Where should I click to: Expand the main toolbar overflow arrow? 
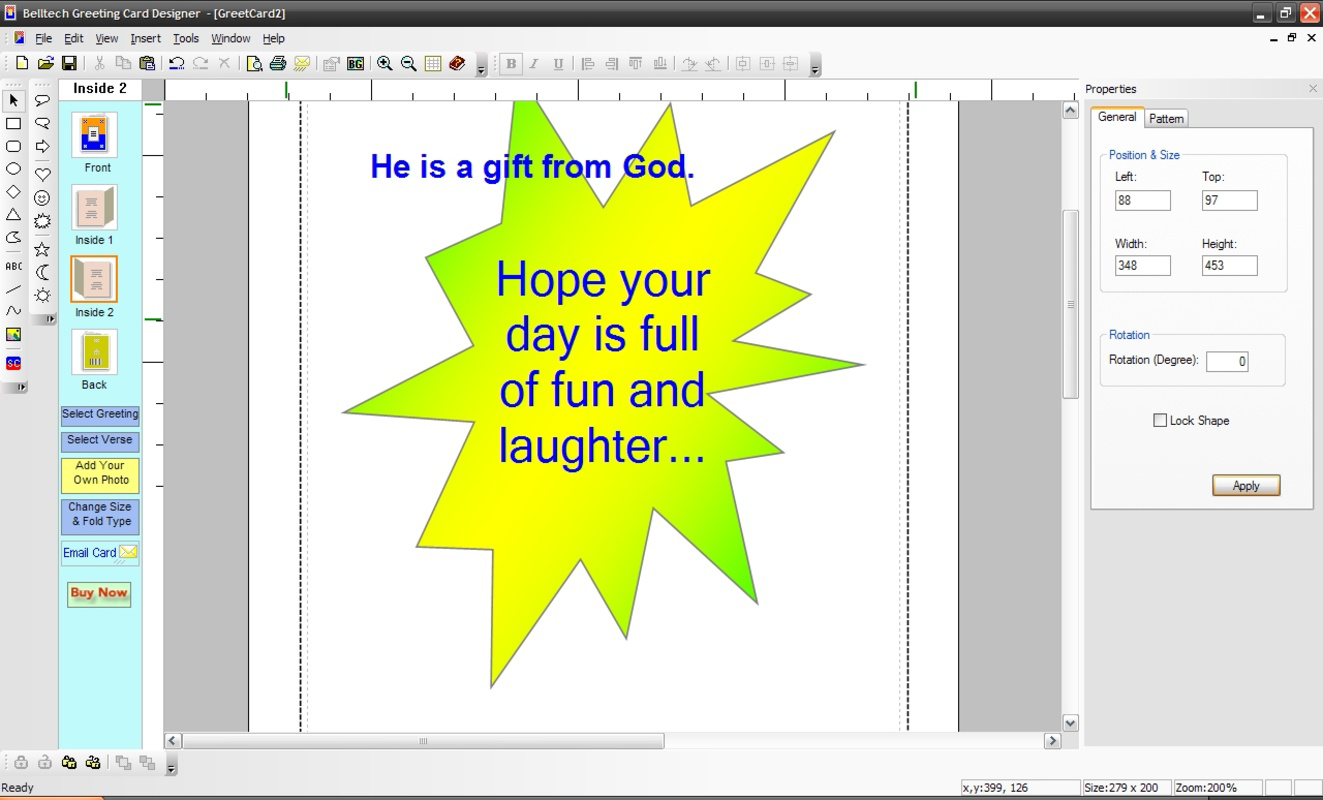point(481,67)
